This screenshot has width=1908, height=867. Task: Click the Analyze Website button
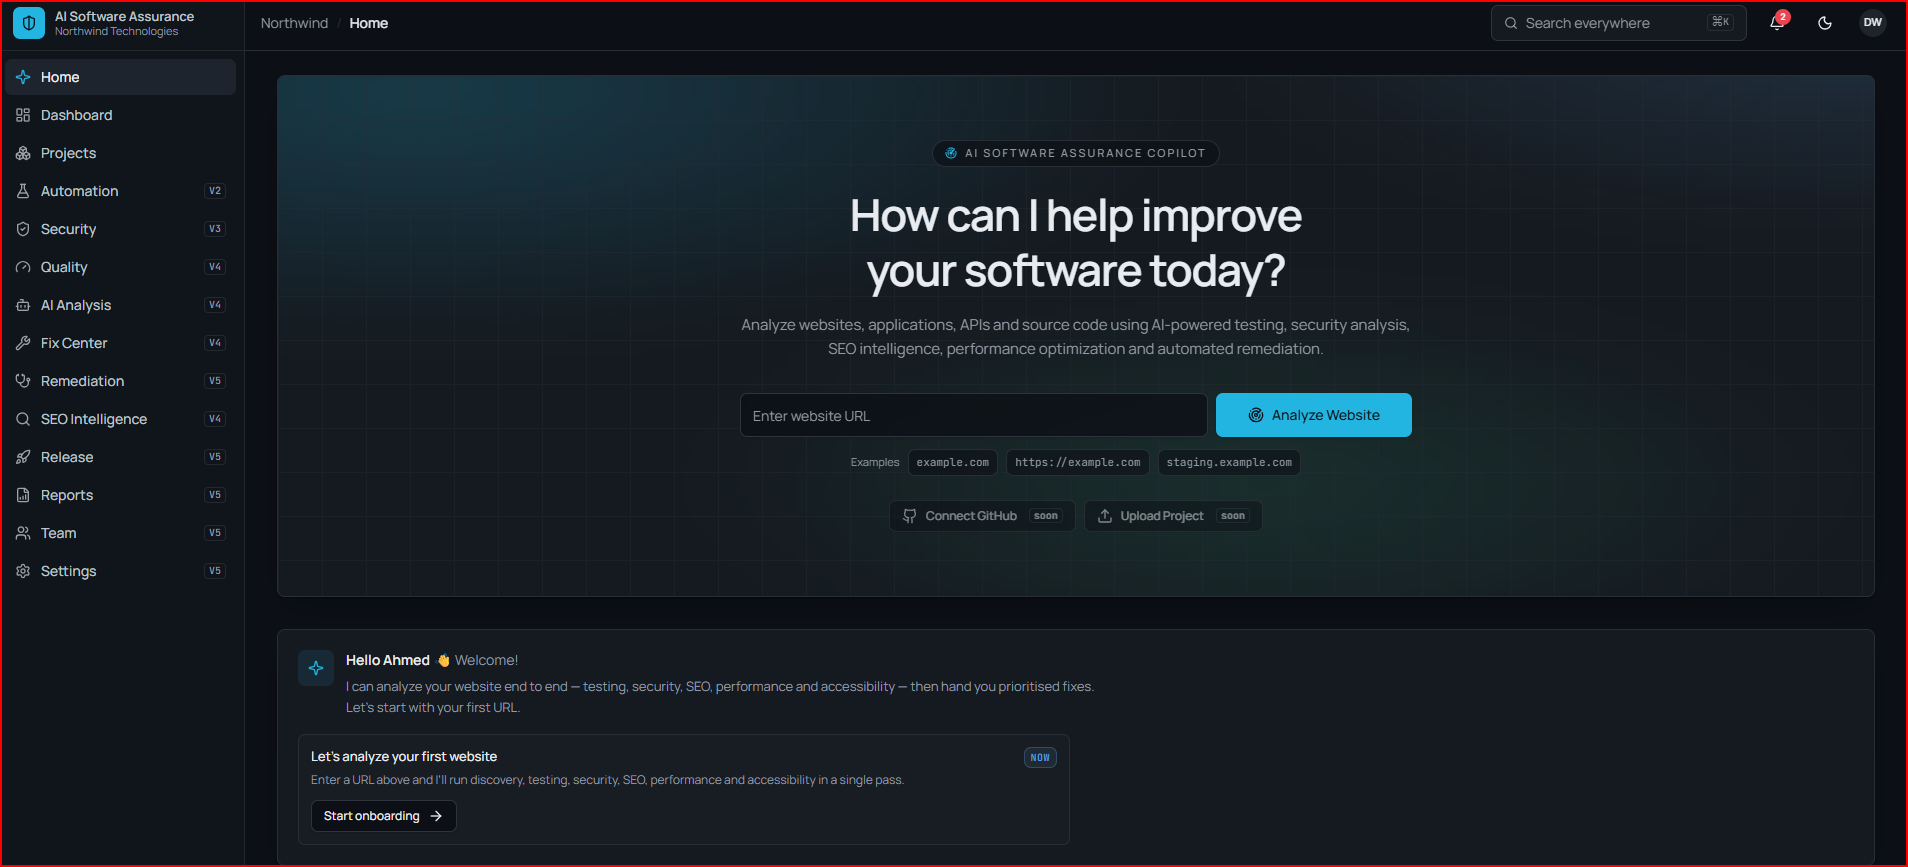pos(1313,415)
